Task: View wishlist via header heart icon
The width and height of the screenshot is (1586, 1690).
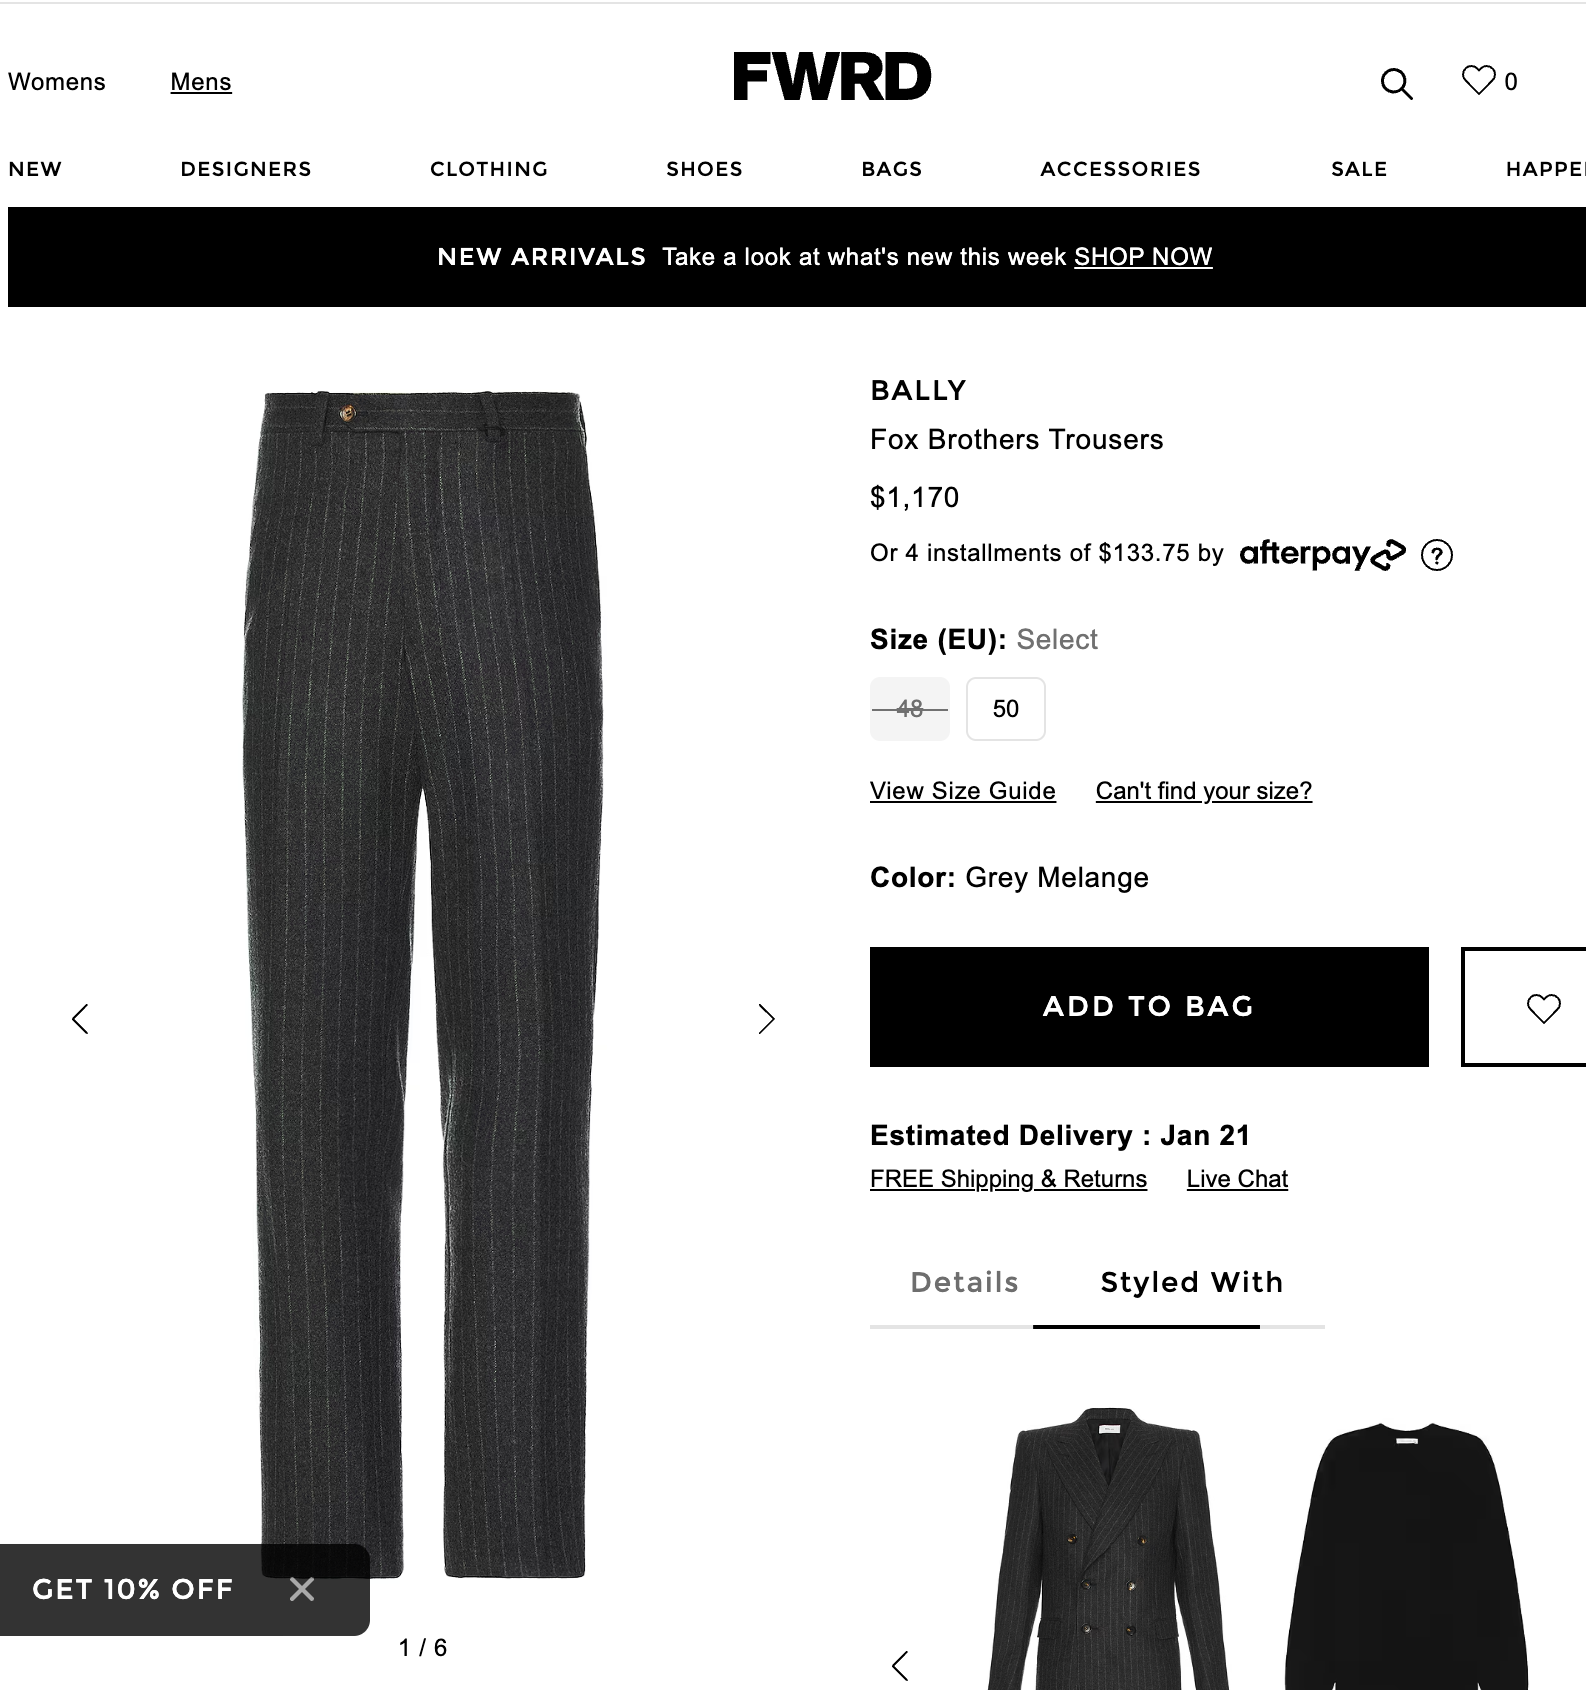Action: coord(1478,80)
